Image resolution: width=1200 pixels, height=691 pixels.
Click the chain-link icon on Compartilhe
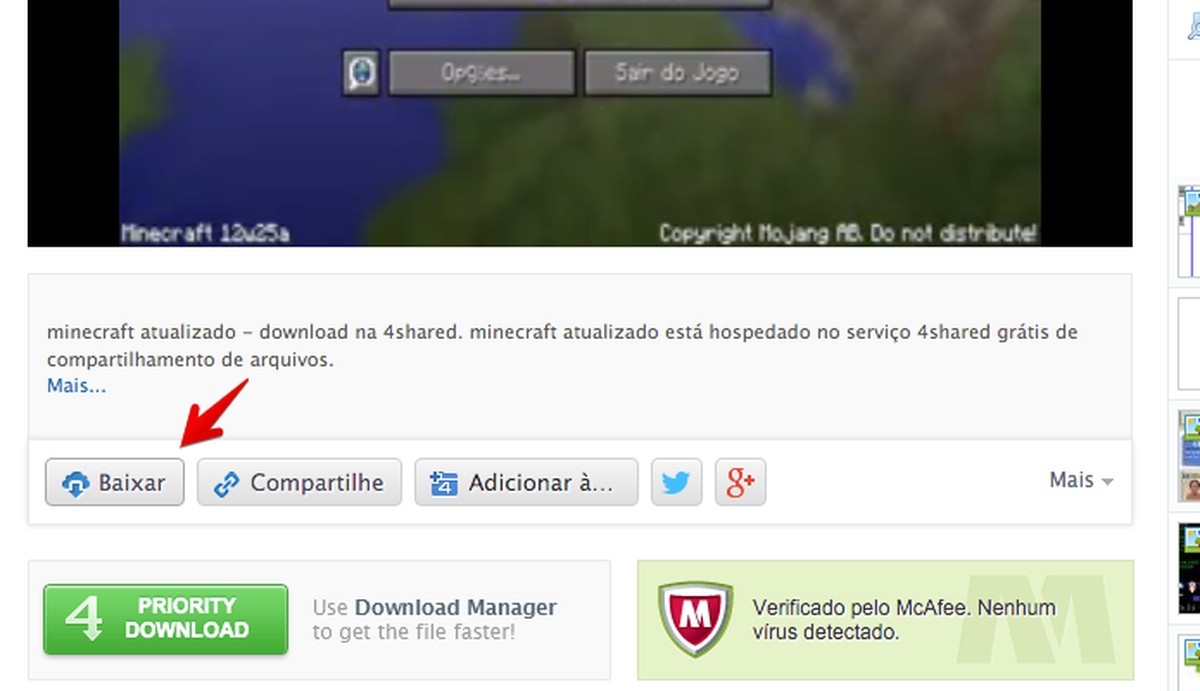coord(227,484)
